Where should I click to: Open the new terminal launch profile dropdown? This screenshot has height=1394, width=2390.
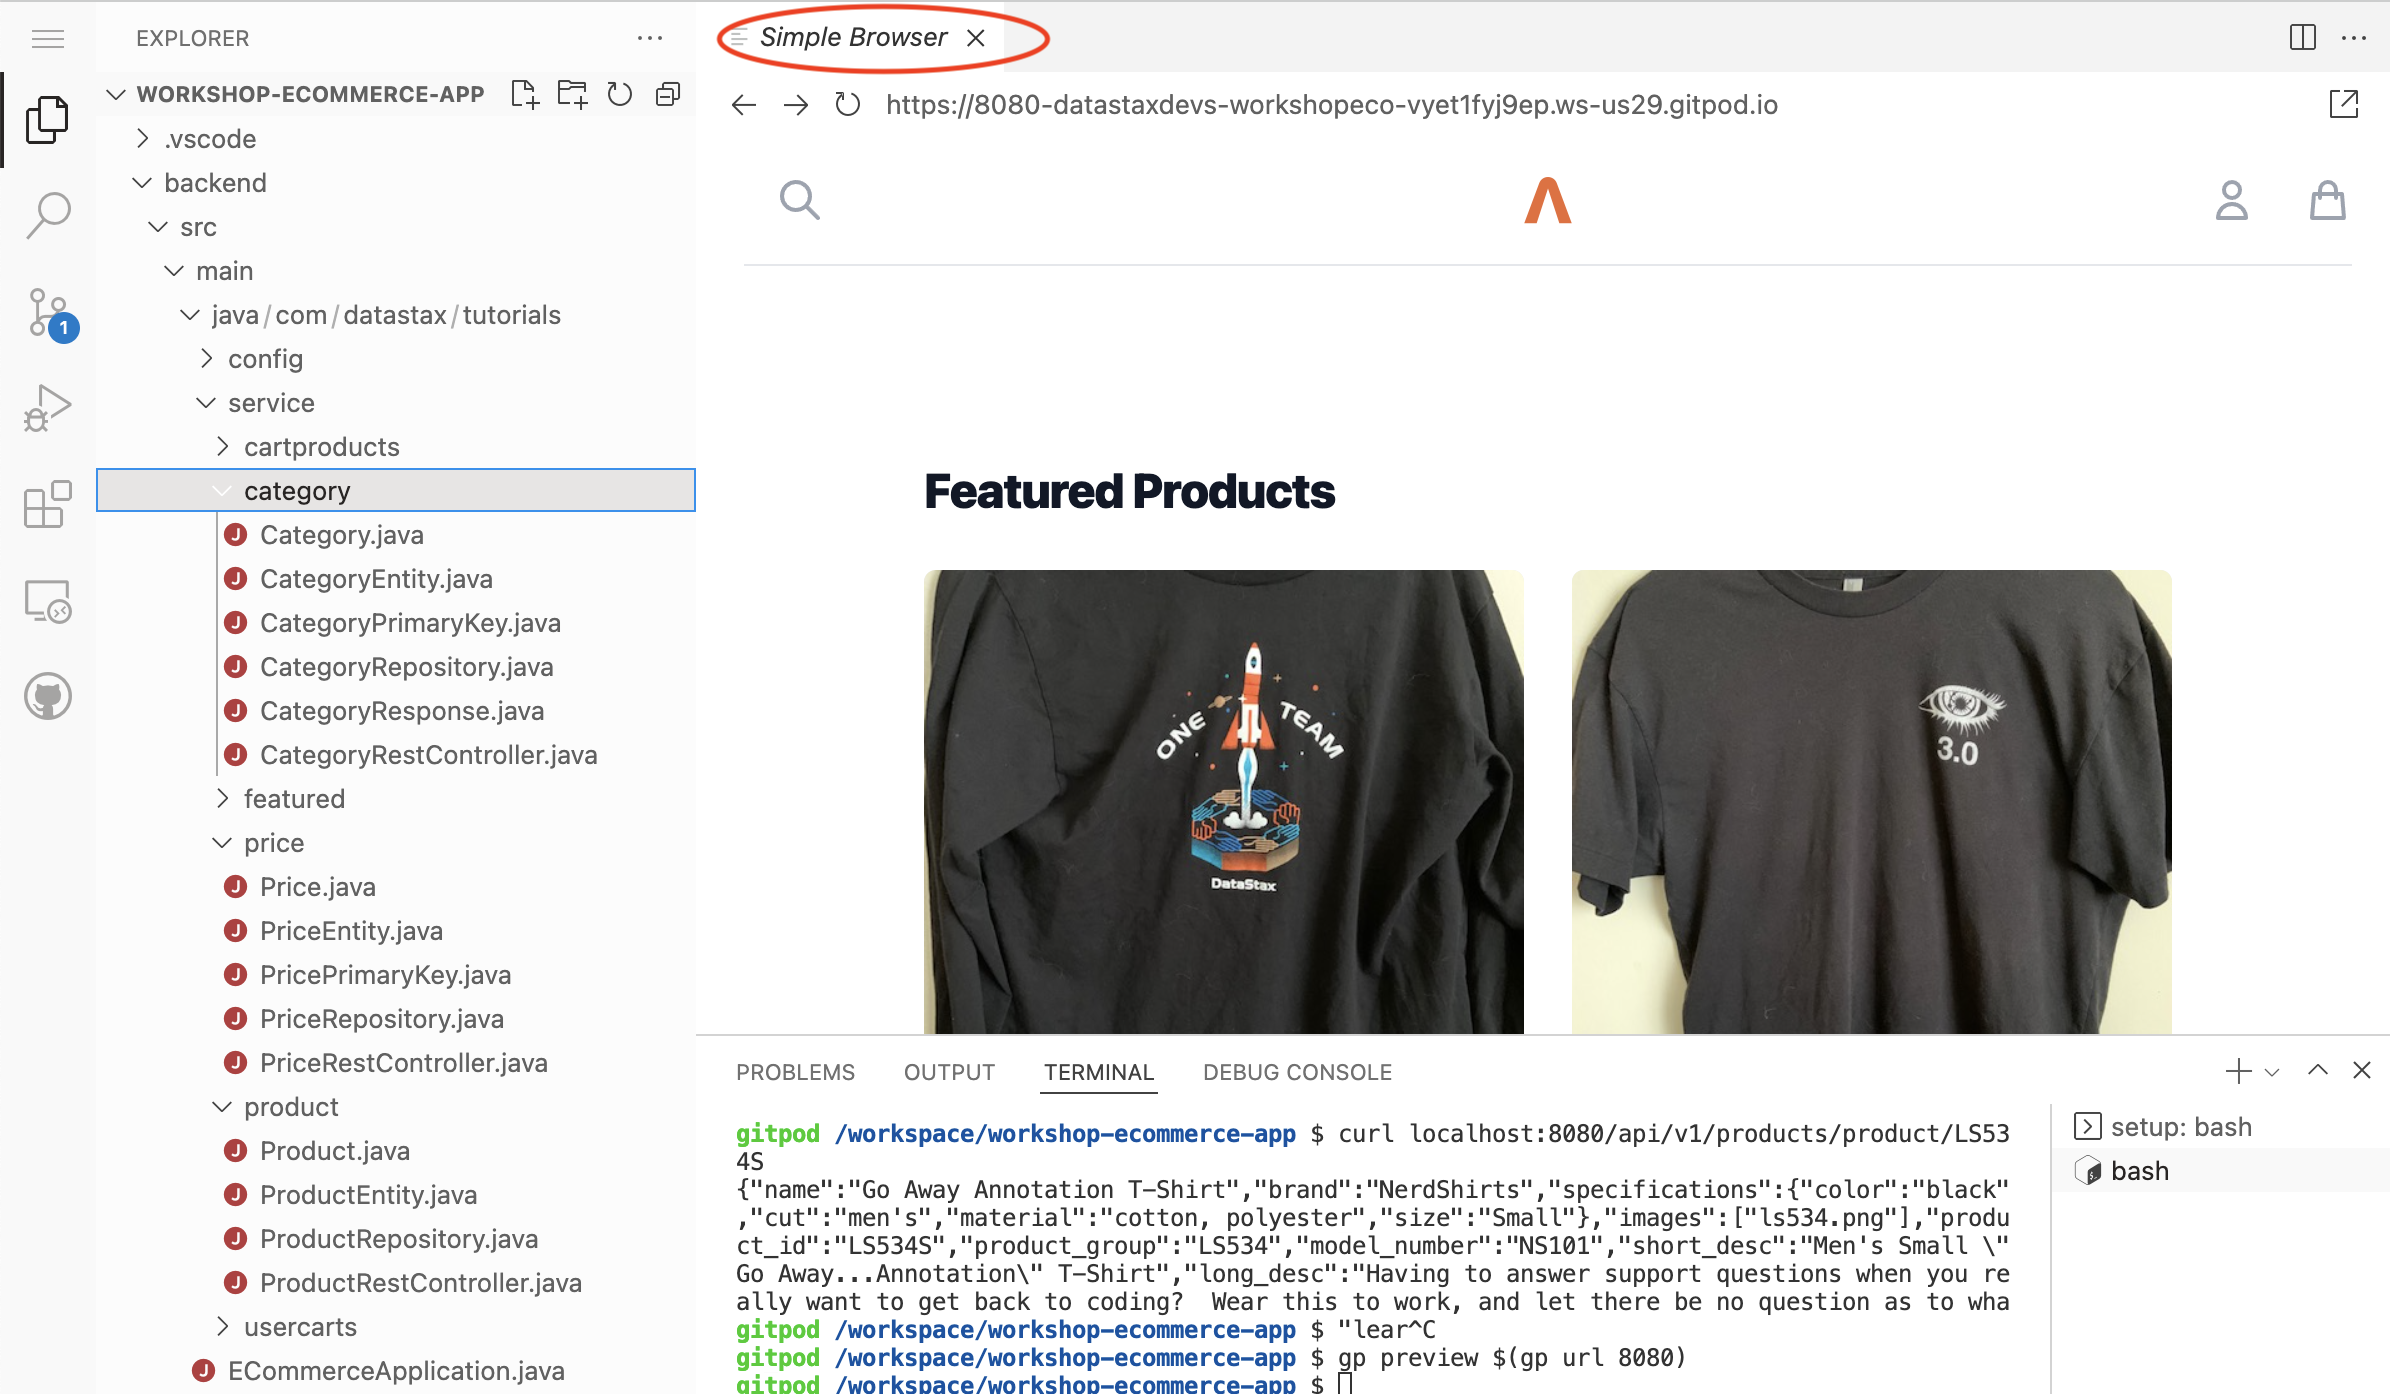coord(2272,1072)
